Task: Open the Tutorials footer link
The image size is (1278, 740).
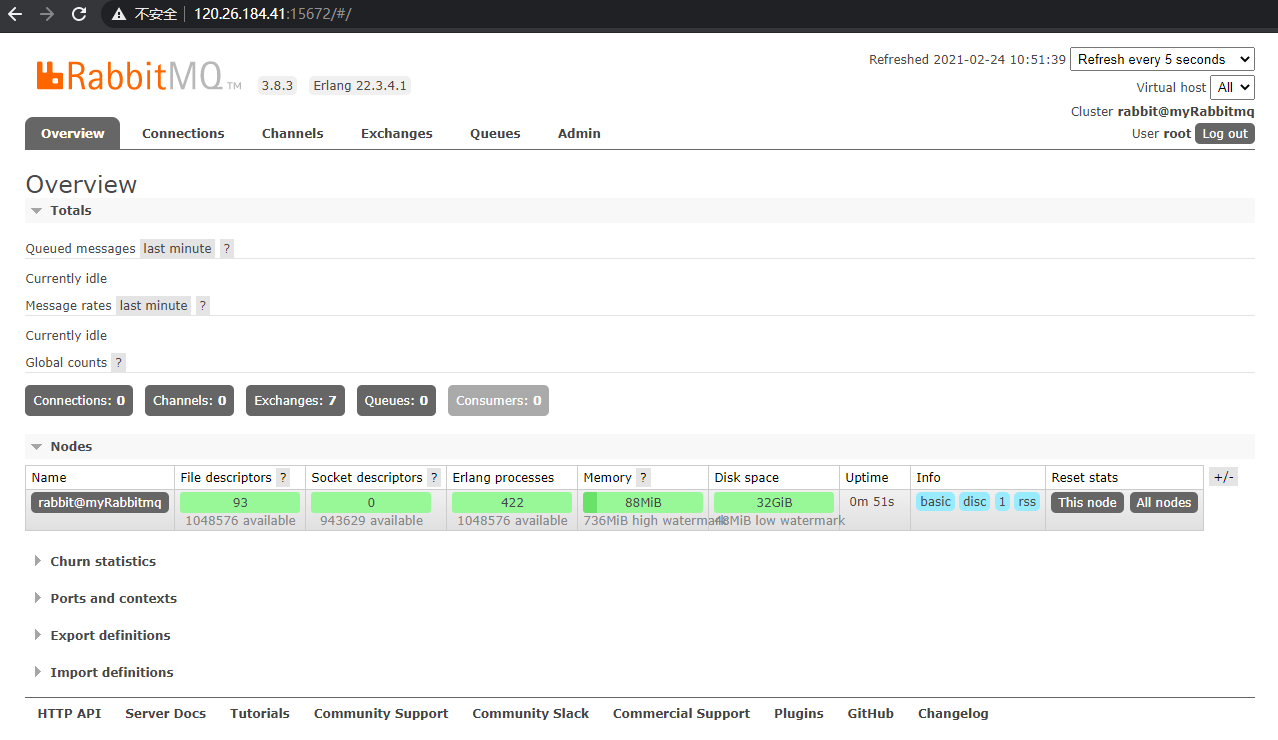Action: 260,713
